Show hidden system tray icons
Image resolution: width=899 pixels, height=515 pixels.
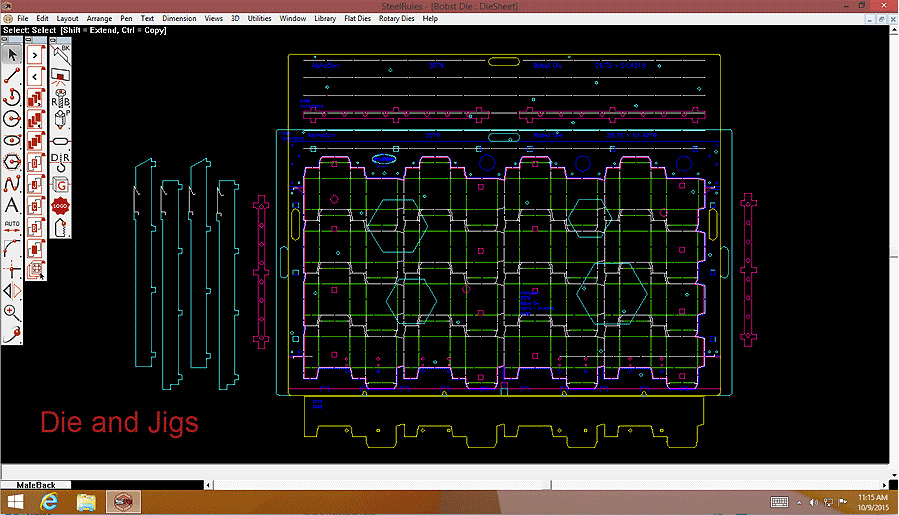coord(799,501)
